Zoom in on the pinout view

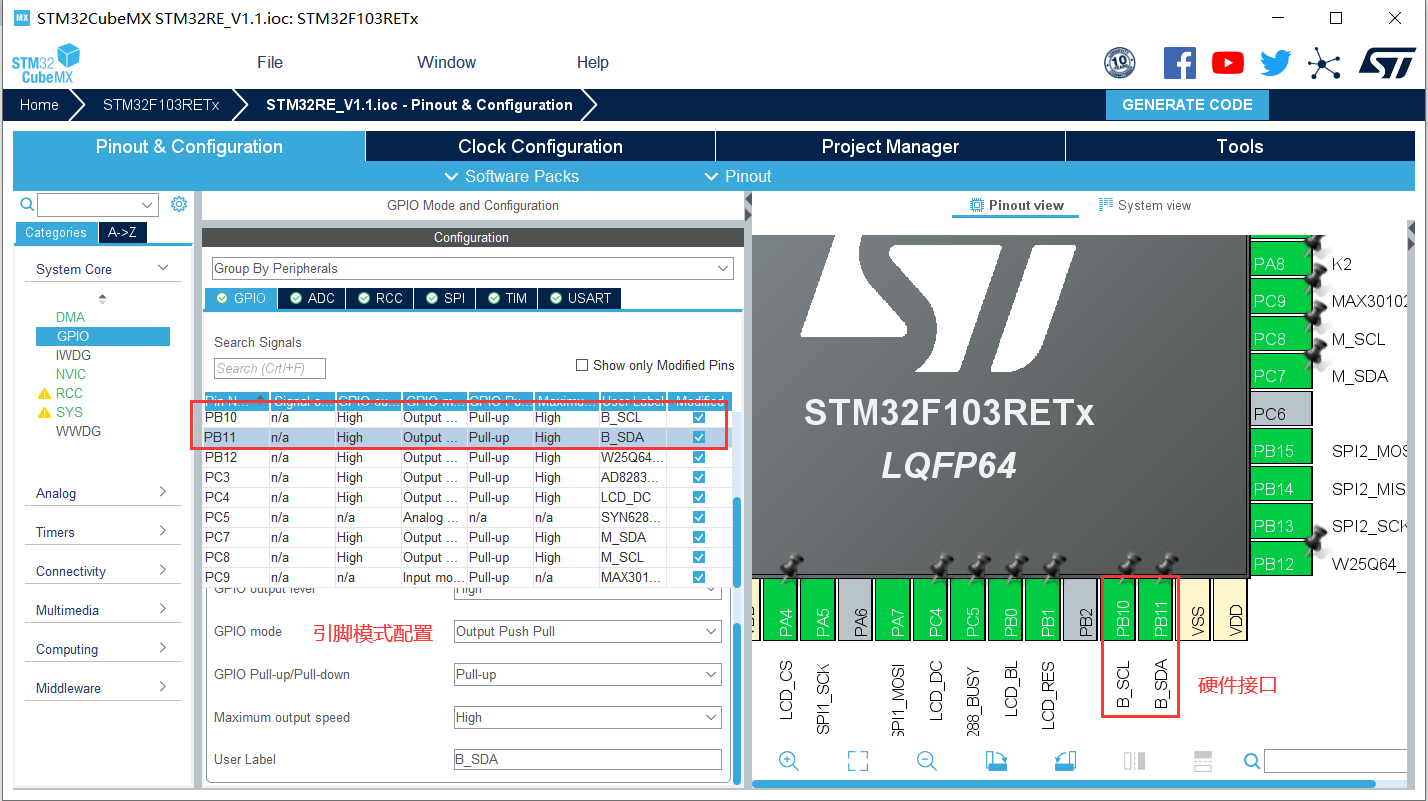point(789,761)
